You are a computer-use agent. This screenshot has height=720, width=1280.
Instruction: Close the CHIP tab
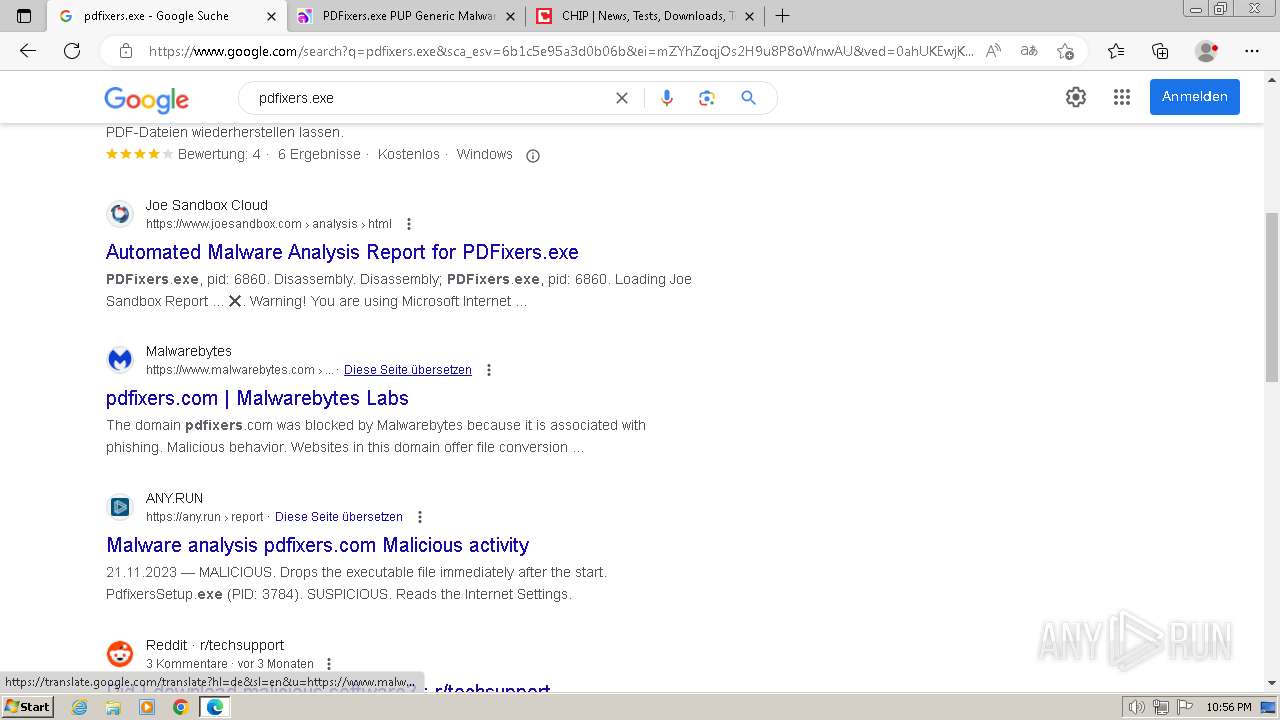click(x=749, y=16)
